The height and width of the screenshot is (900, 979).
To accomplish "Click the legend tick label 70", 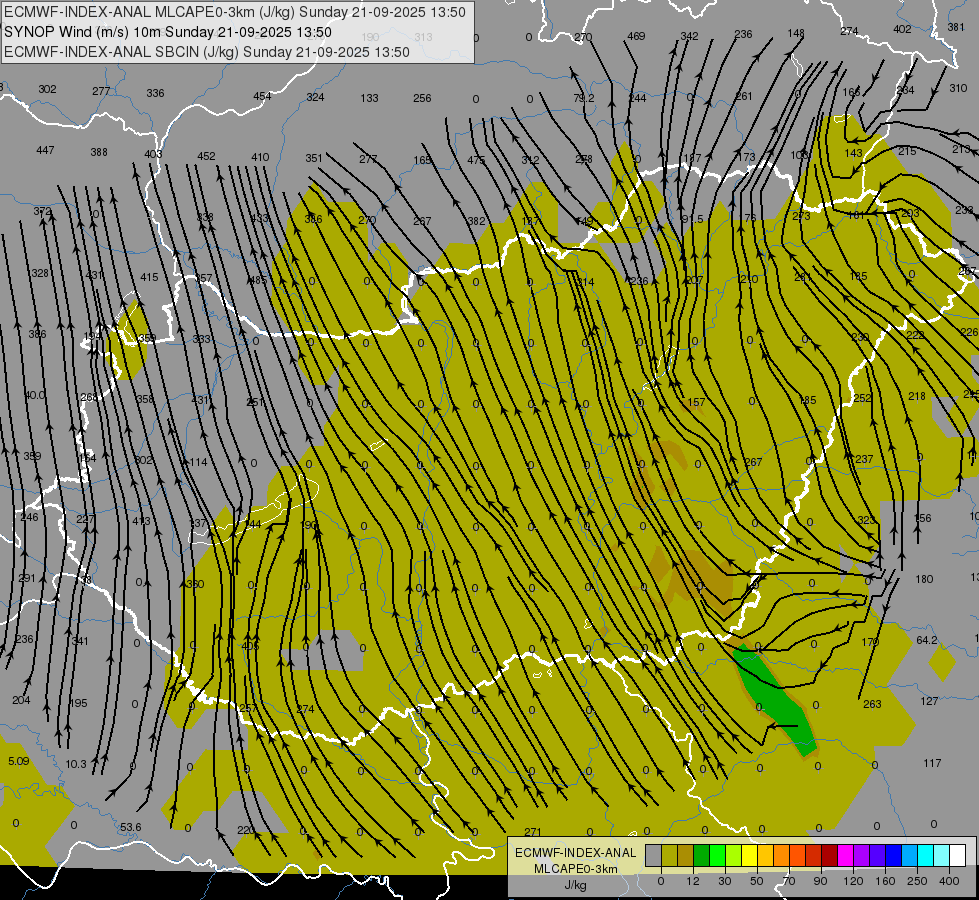I will [789, 881].
